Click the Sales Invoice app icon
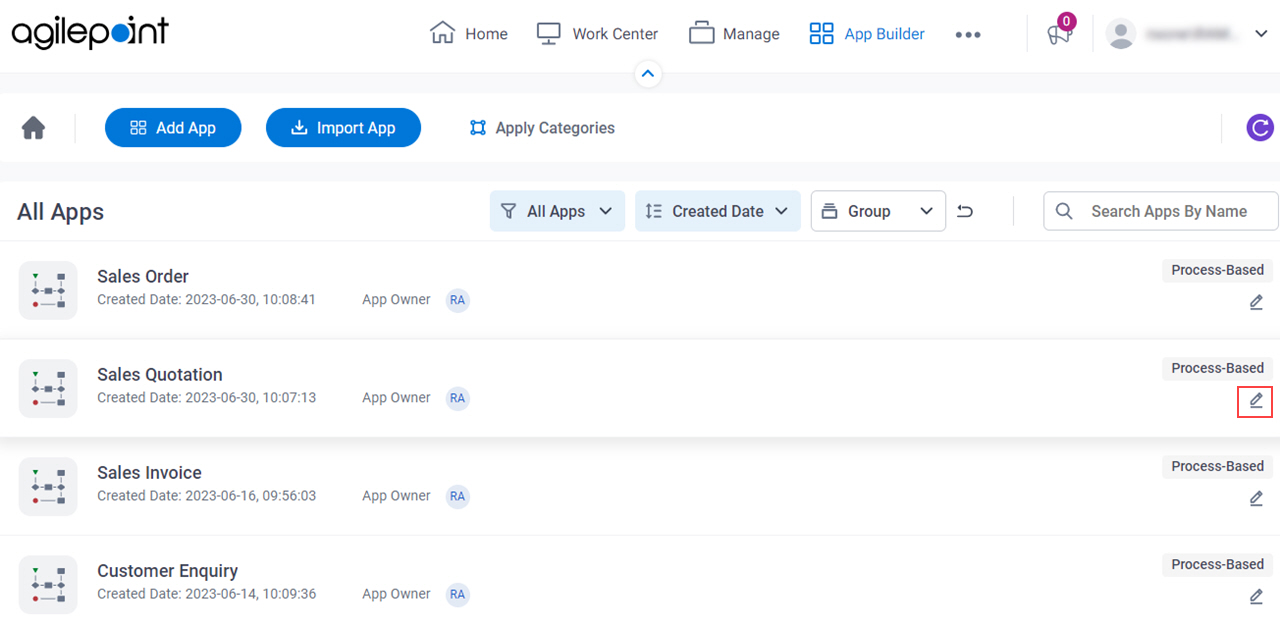 click(x=48, y=486)
